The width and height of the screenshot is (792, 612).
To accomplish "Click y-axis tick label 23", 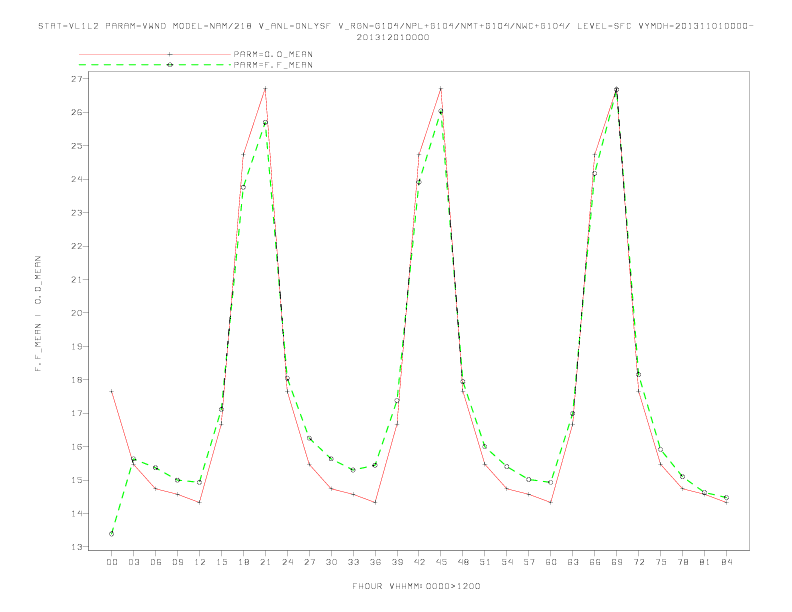I will pyautogui.click(x=76, y=213).
